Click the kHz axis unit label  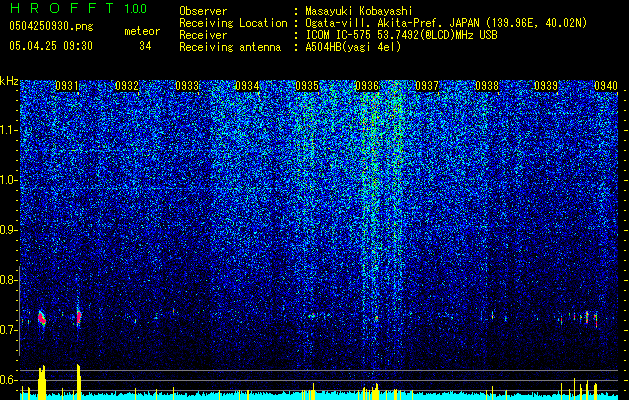tap(9, 81)
